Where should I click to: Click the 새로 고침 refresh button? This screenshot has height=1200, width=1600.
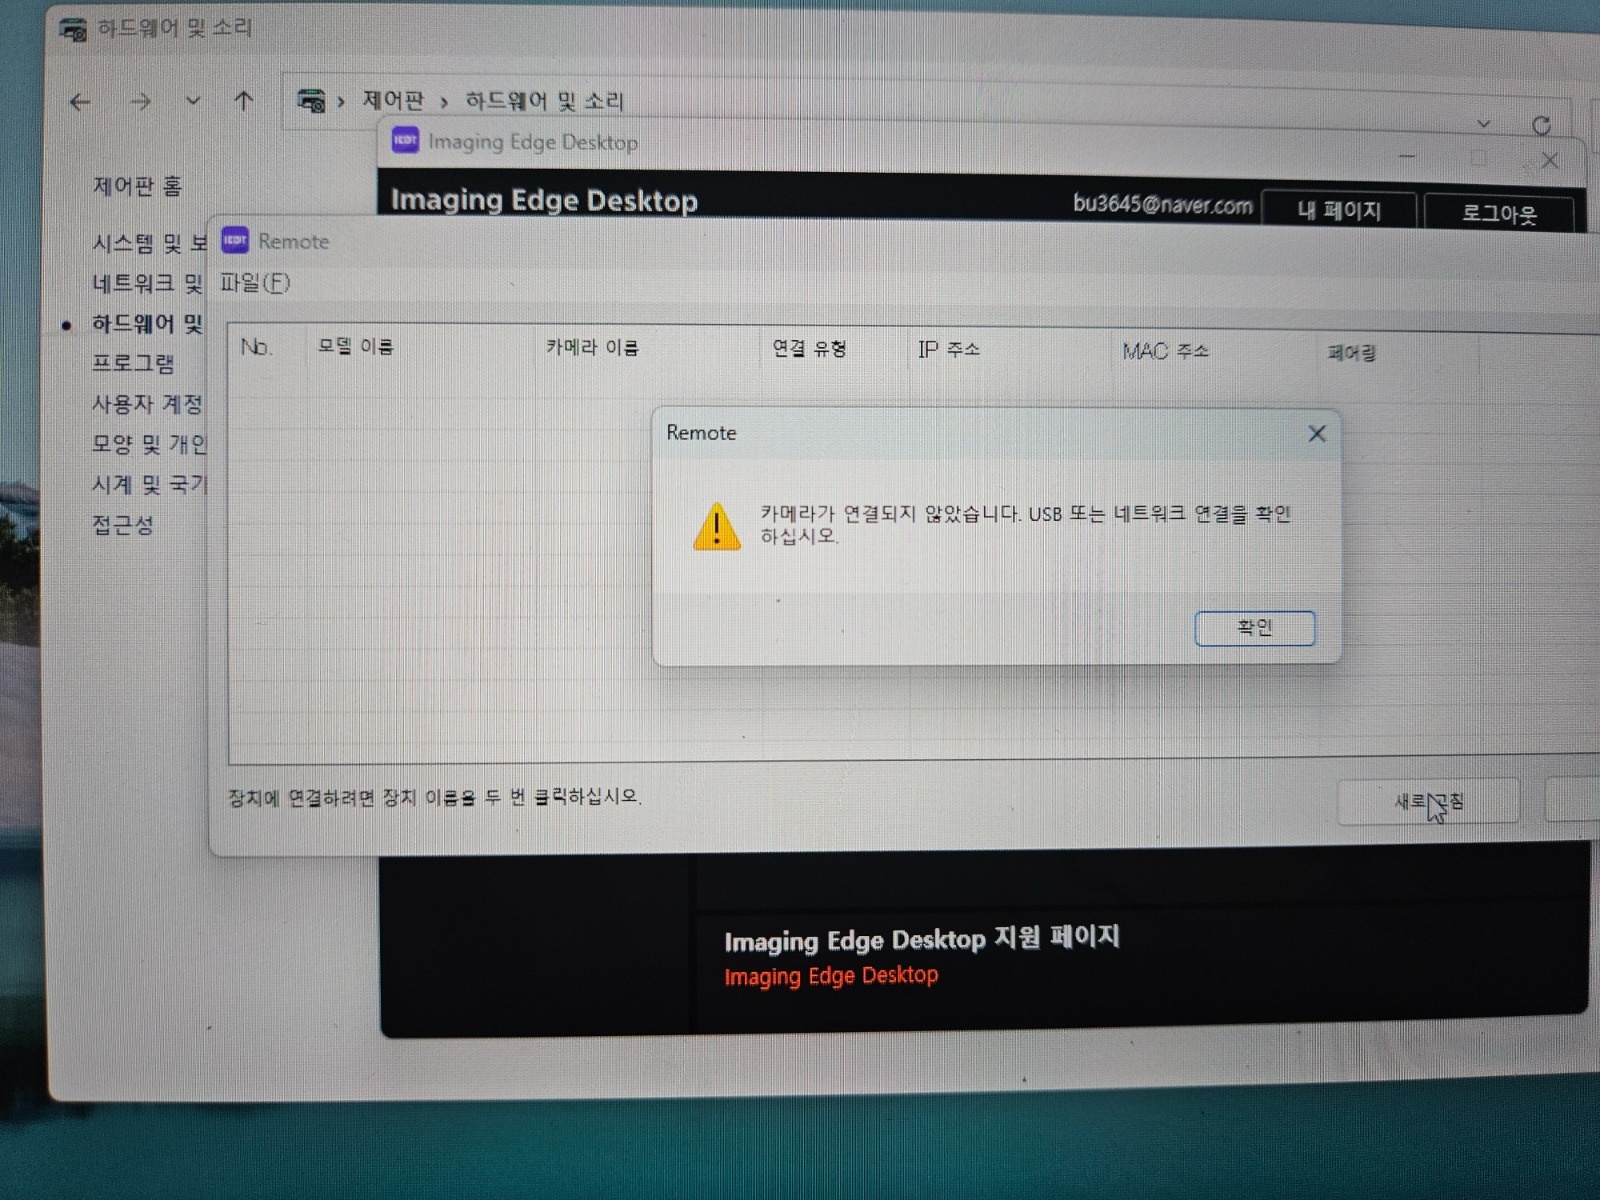point(1428,802)
